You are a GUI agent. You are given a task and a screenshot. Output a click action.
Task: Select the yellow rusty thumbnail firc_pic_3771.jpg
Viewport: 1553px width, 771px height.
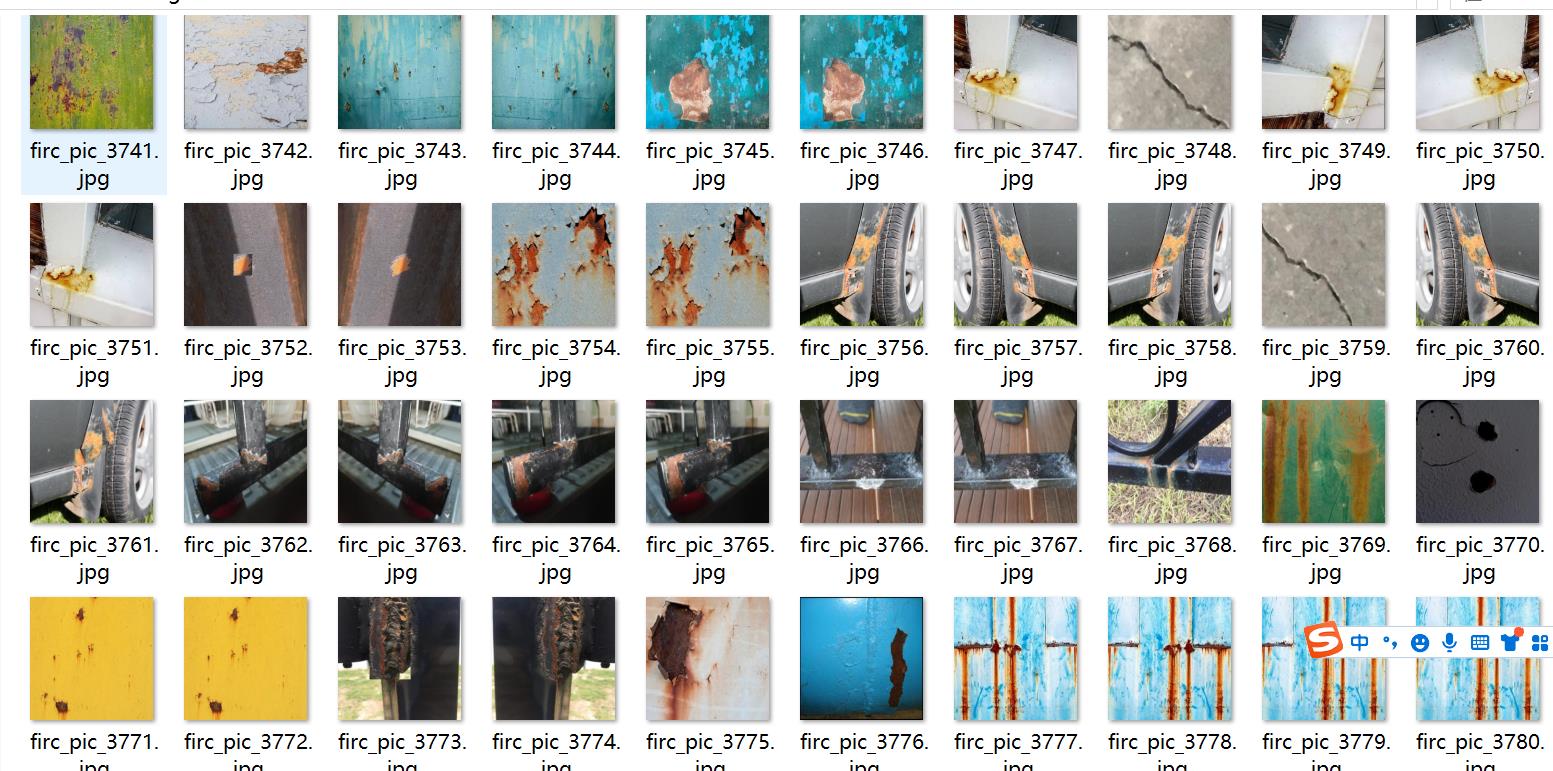pos(92,658)
